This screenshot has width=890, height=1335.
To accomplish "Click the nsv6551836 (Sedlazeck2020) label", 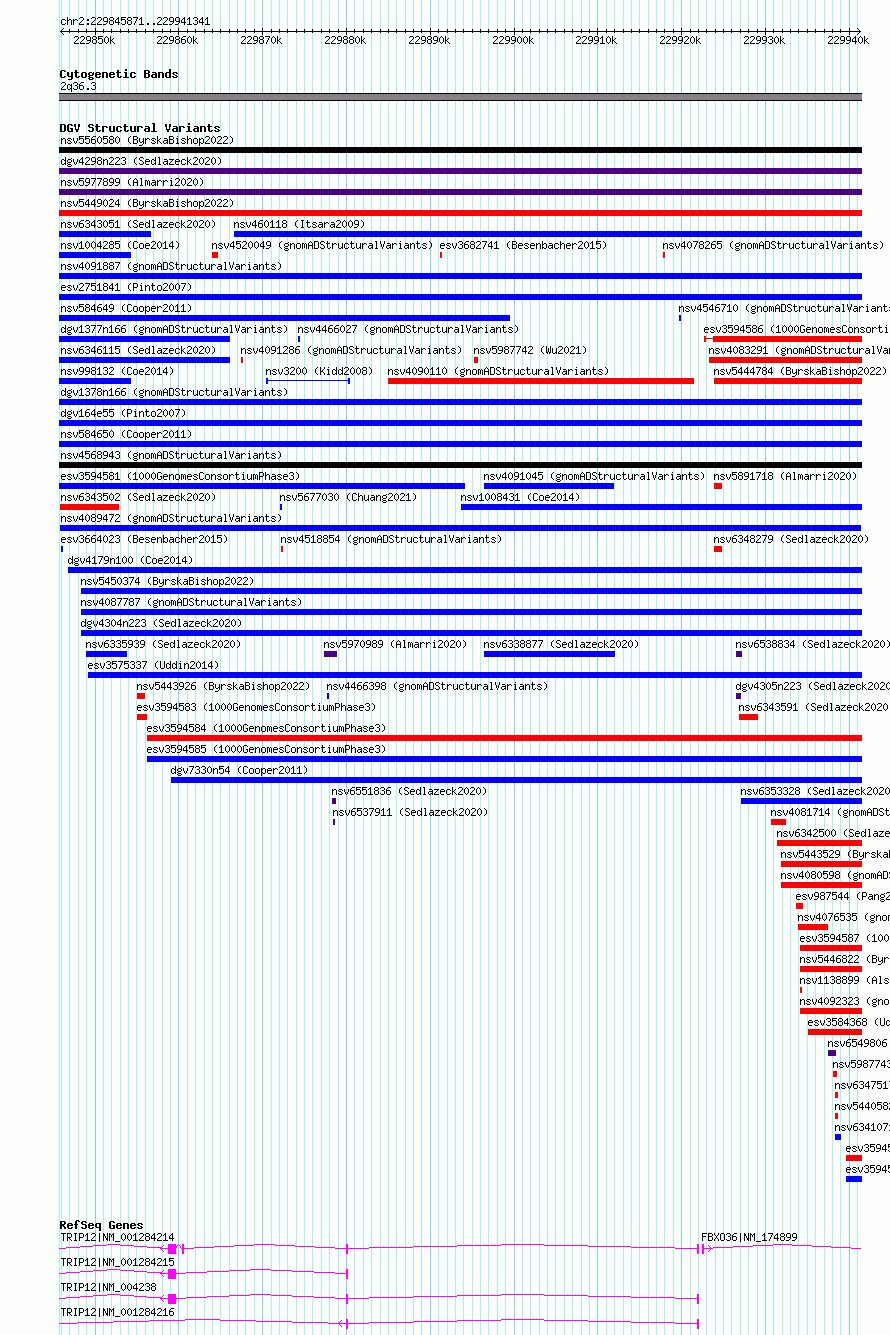I will (410, 791).
